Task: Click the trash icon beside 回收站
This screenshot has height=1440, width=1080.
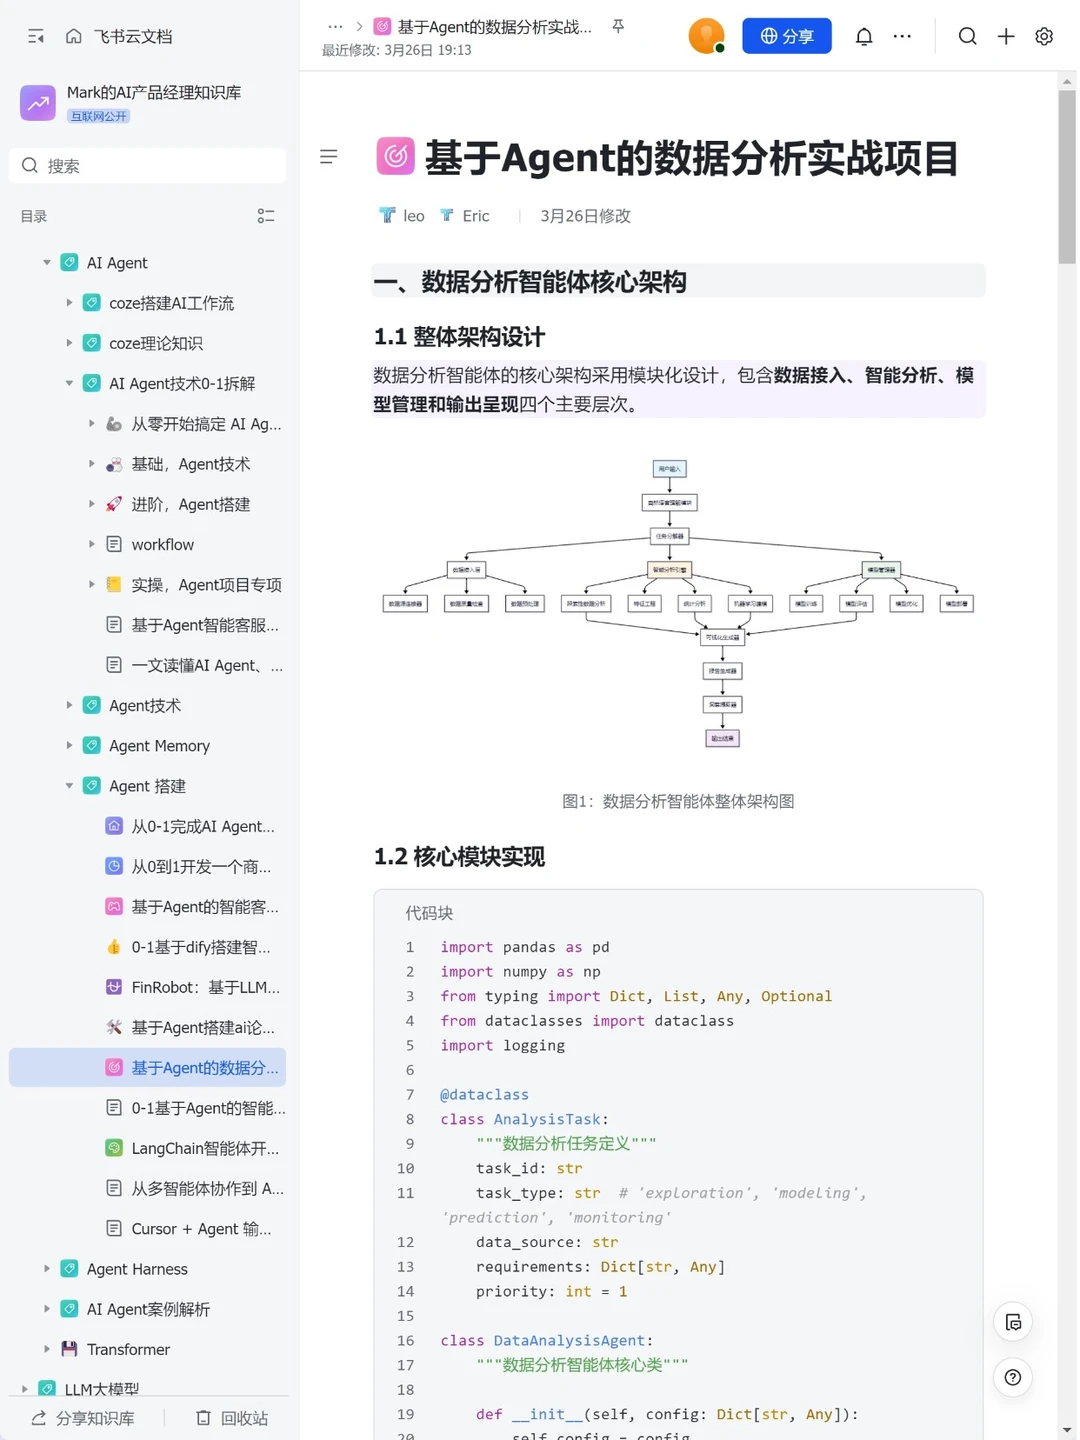Action: pos(203,1418)
